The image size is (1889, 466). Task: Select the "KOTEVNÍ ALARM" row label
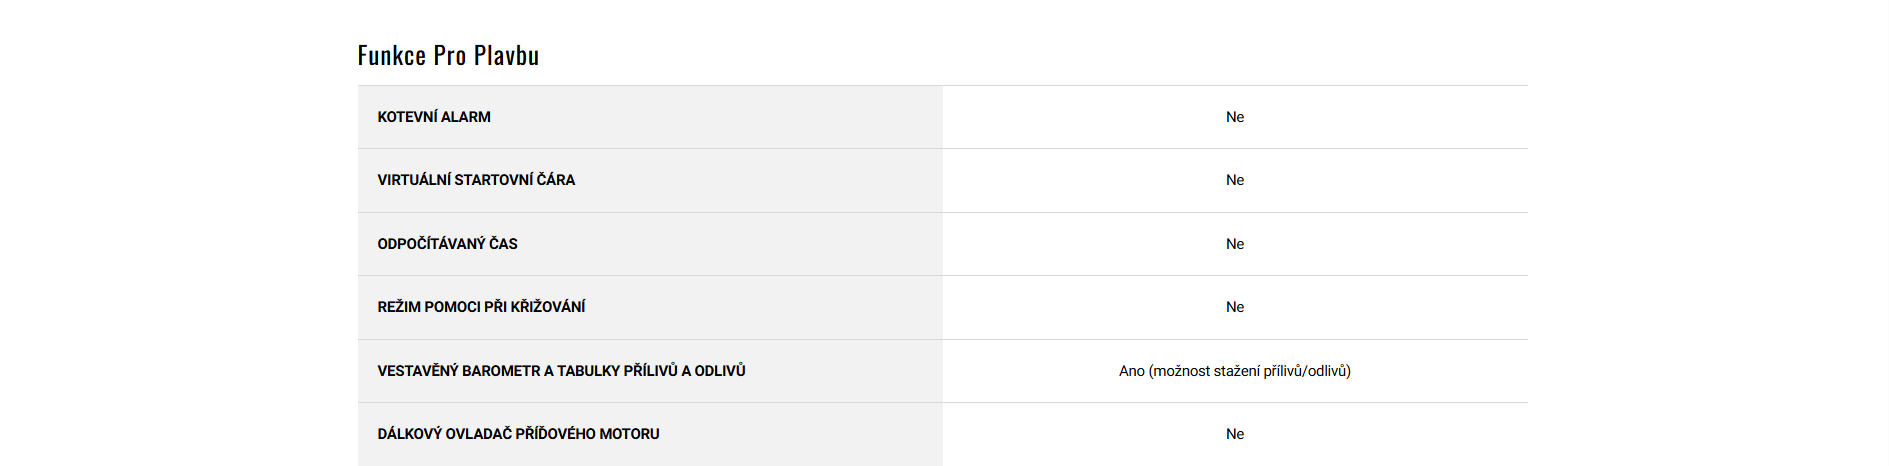coord(433,117)
